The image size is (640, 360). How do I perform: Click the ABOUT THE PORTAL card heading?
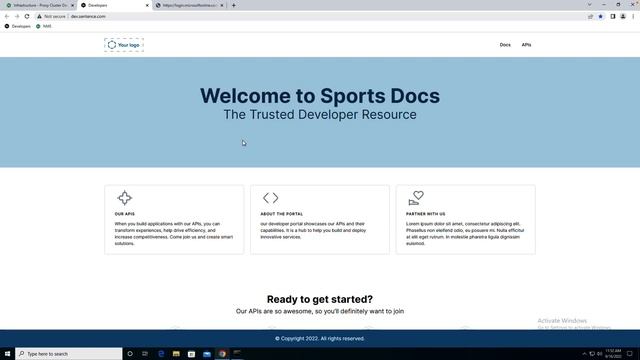282,214
